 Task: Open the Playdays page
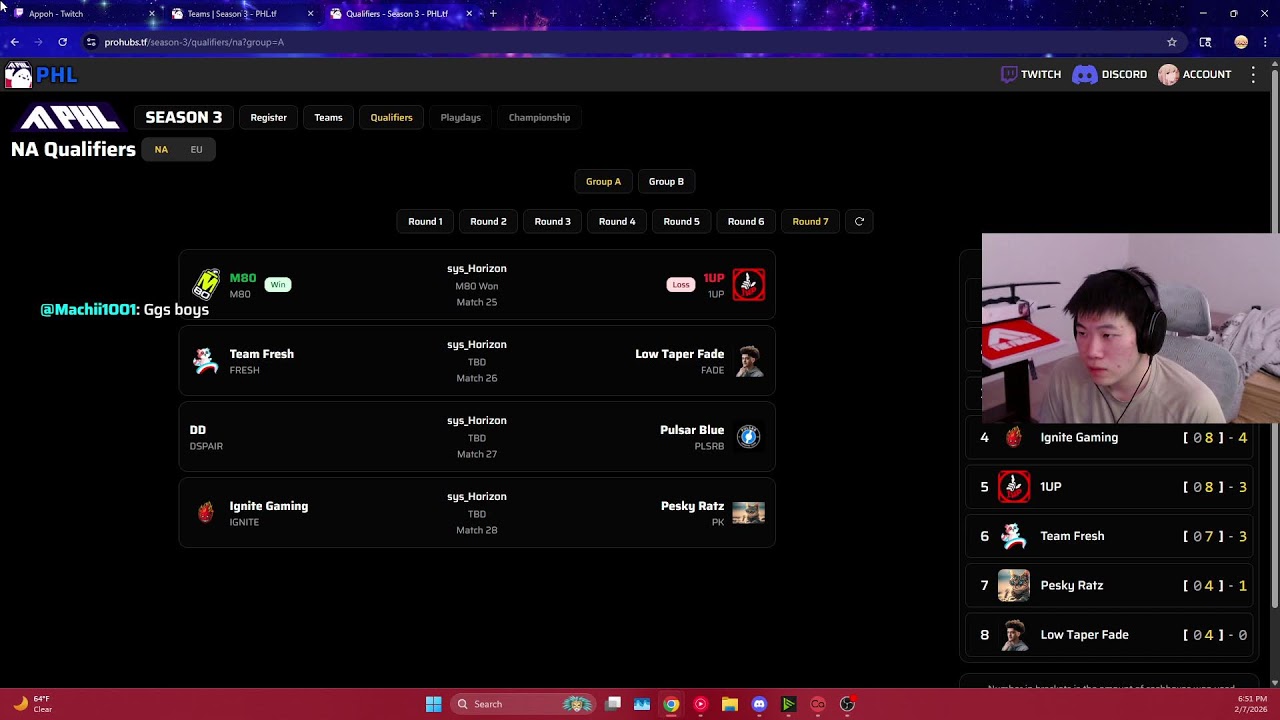click(x=460, y=117)
